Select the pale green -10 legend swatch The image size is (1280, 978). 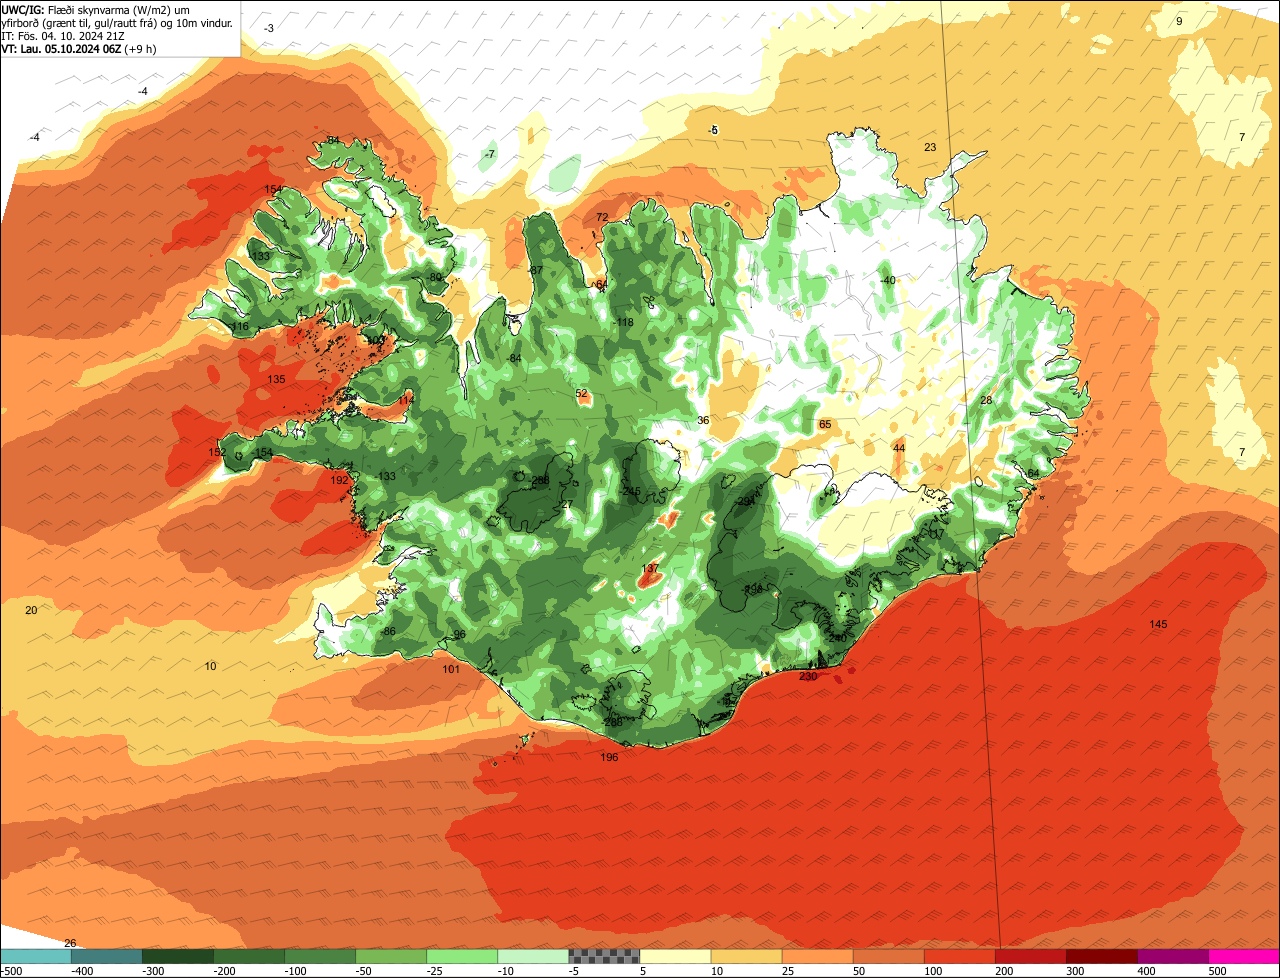coord(532,956)
